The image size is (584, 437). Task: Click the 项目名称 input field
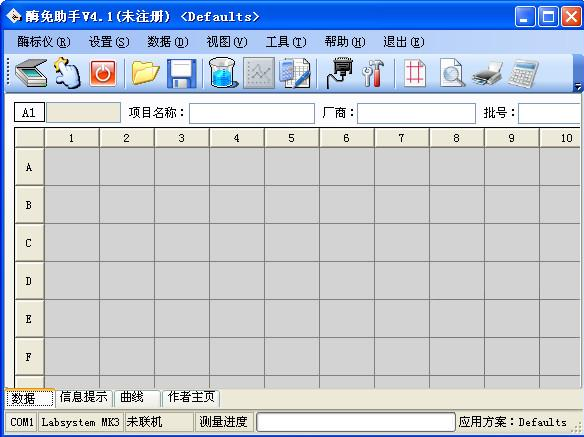pyautogui.click(x=252, y=113)
